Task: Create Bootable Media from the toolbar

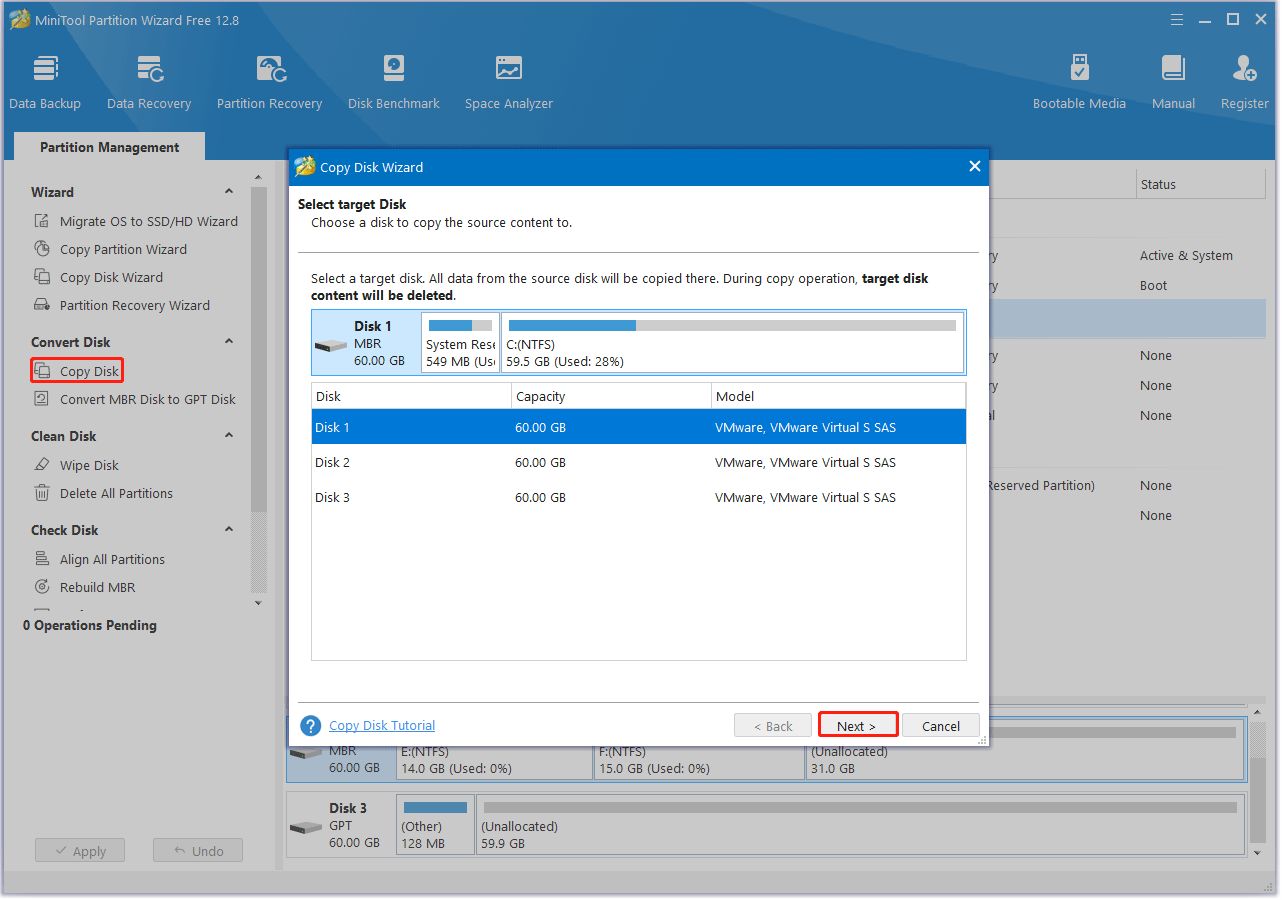Action: tap(1079, 82)
